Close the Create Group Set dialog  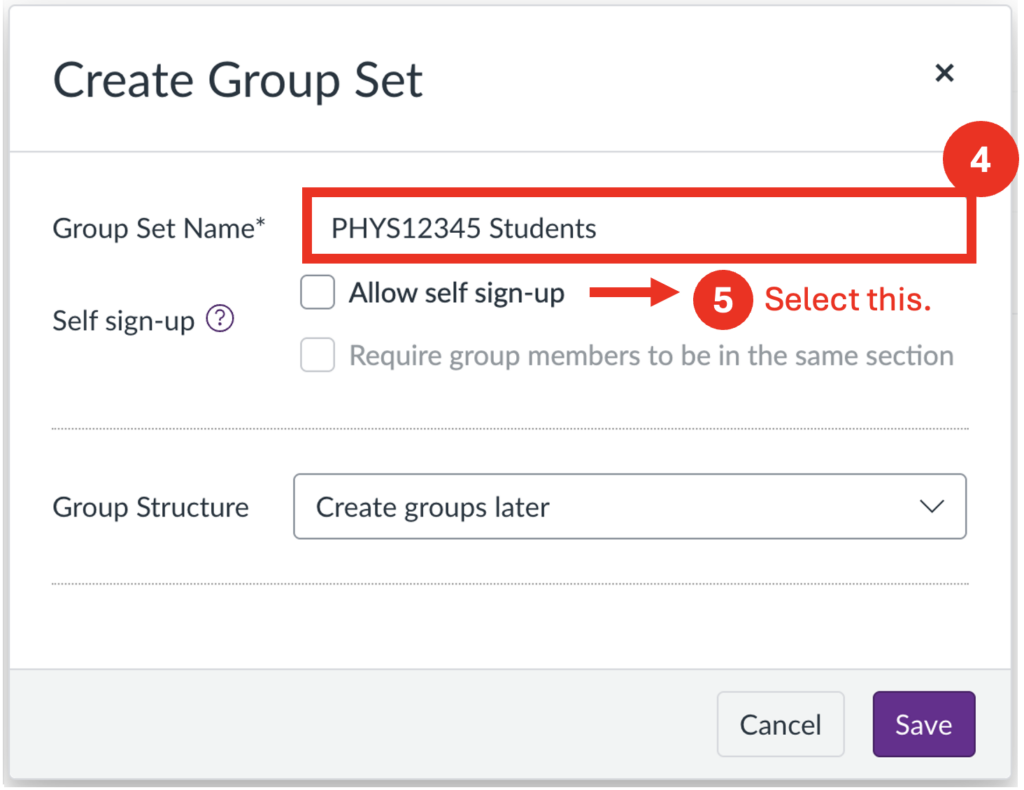(944, 73)
